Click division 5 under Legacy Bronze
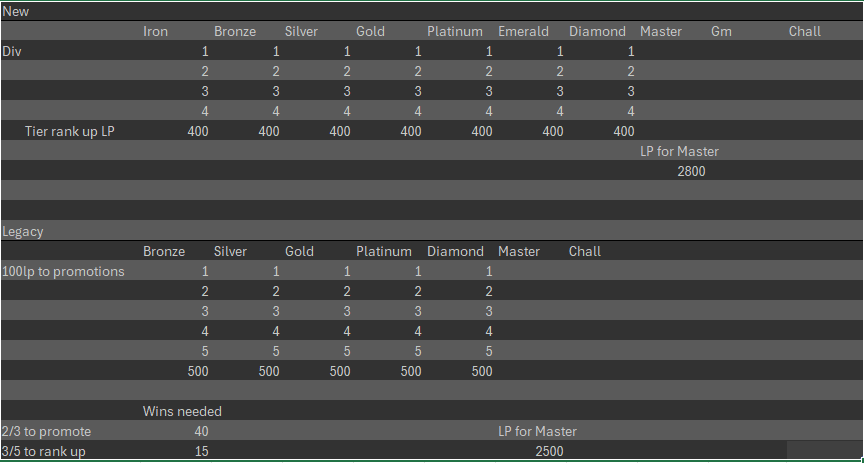Viewport: 864px width, 463px height. point(205,352)
